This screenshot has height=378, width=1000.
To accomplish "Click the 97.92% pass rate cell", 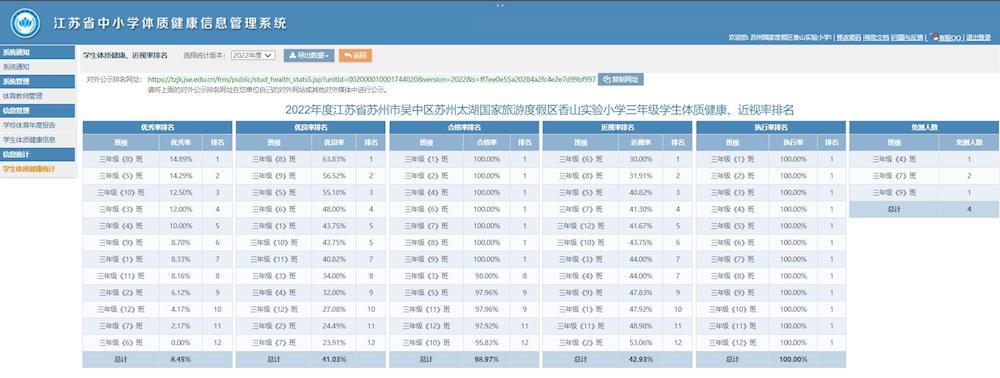I will click(x=487, y=326).
